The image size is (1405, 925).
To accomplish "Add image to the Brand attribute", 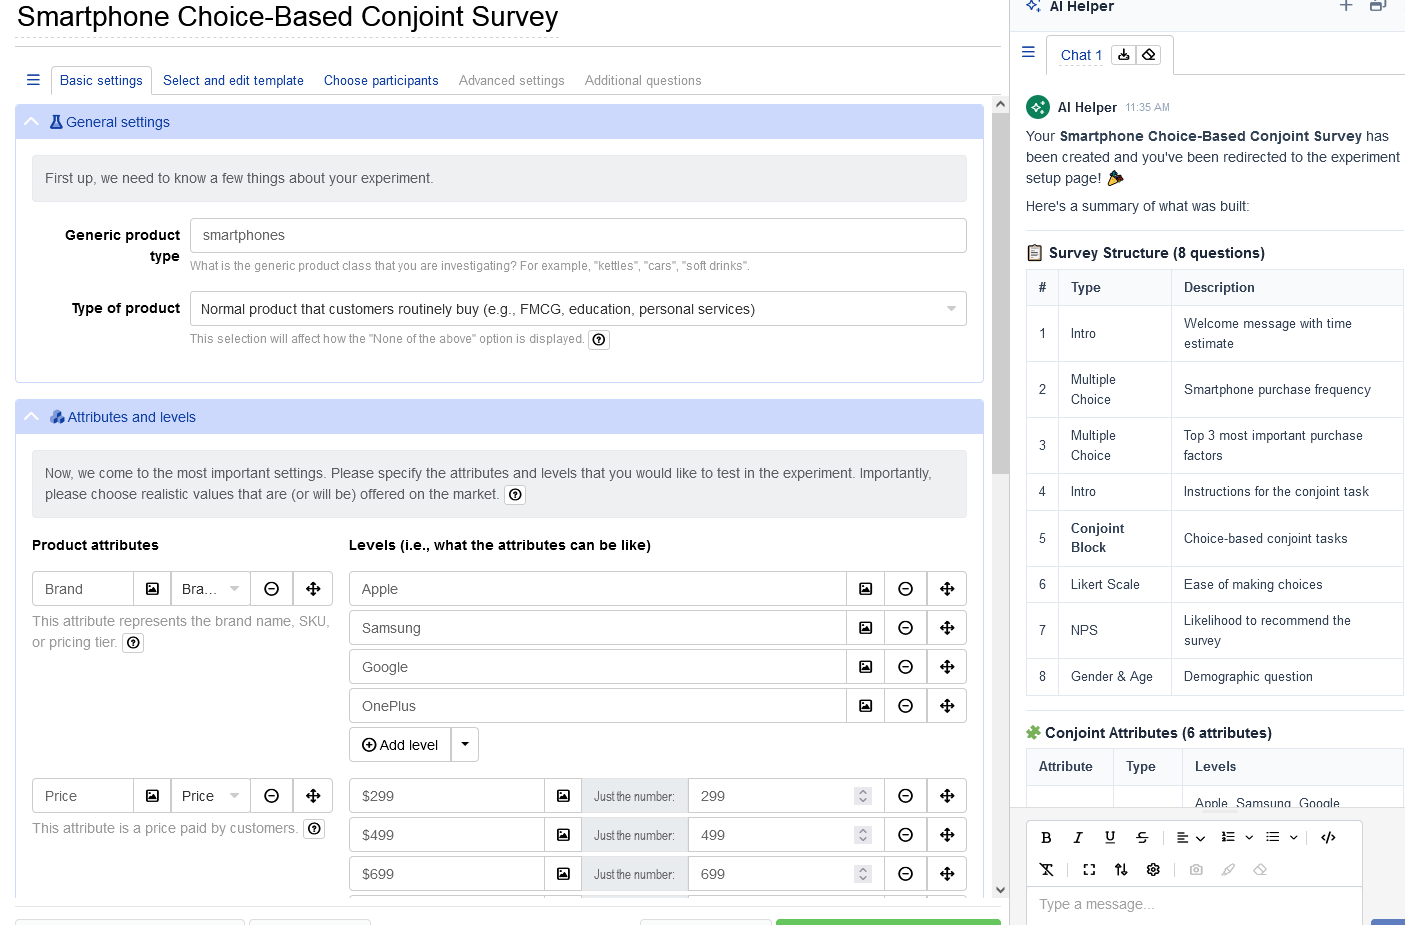I will pyautogui.click(x=152, y=589).
